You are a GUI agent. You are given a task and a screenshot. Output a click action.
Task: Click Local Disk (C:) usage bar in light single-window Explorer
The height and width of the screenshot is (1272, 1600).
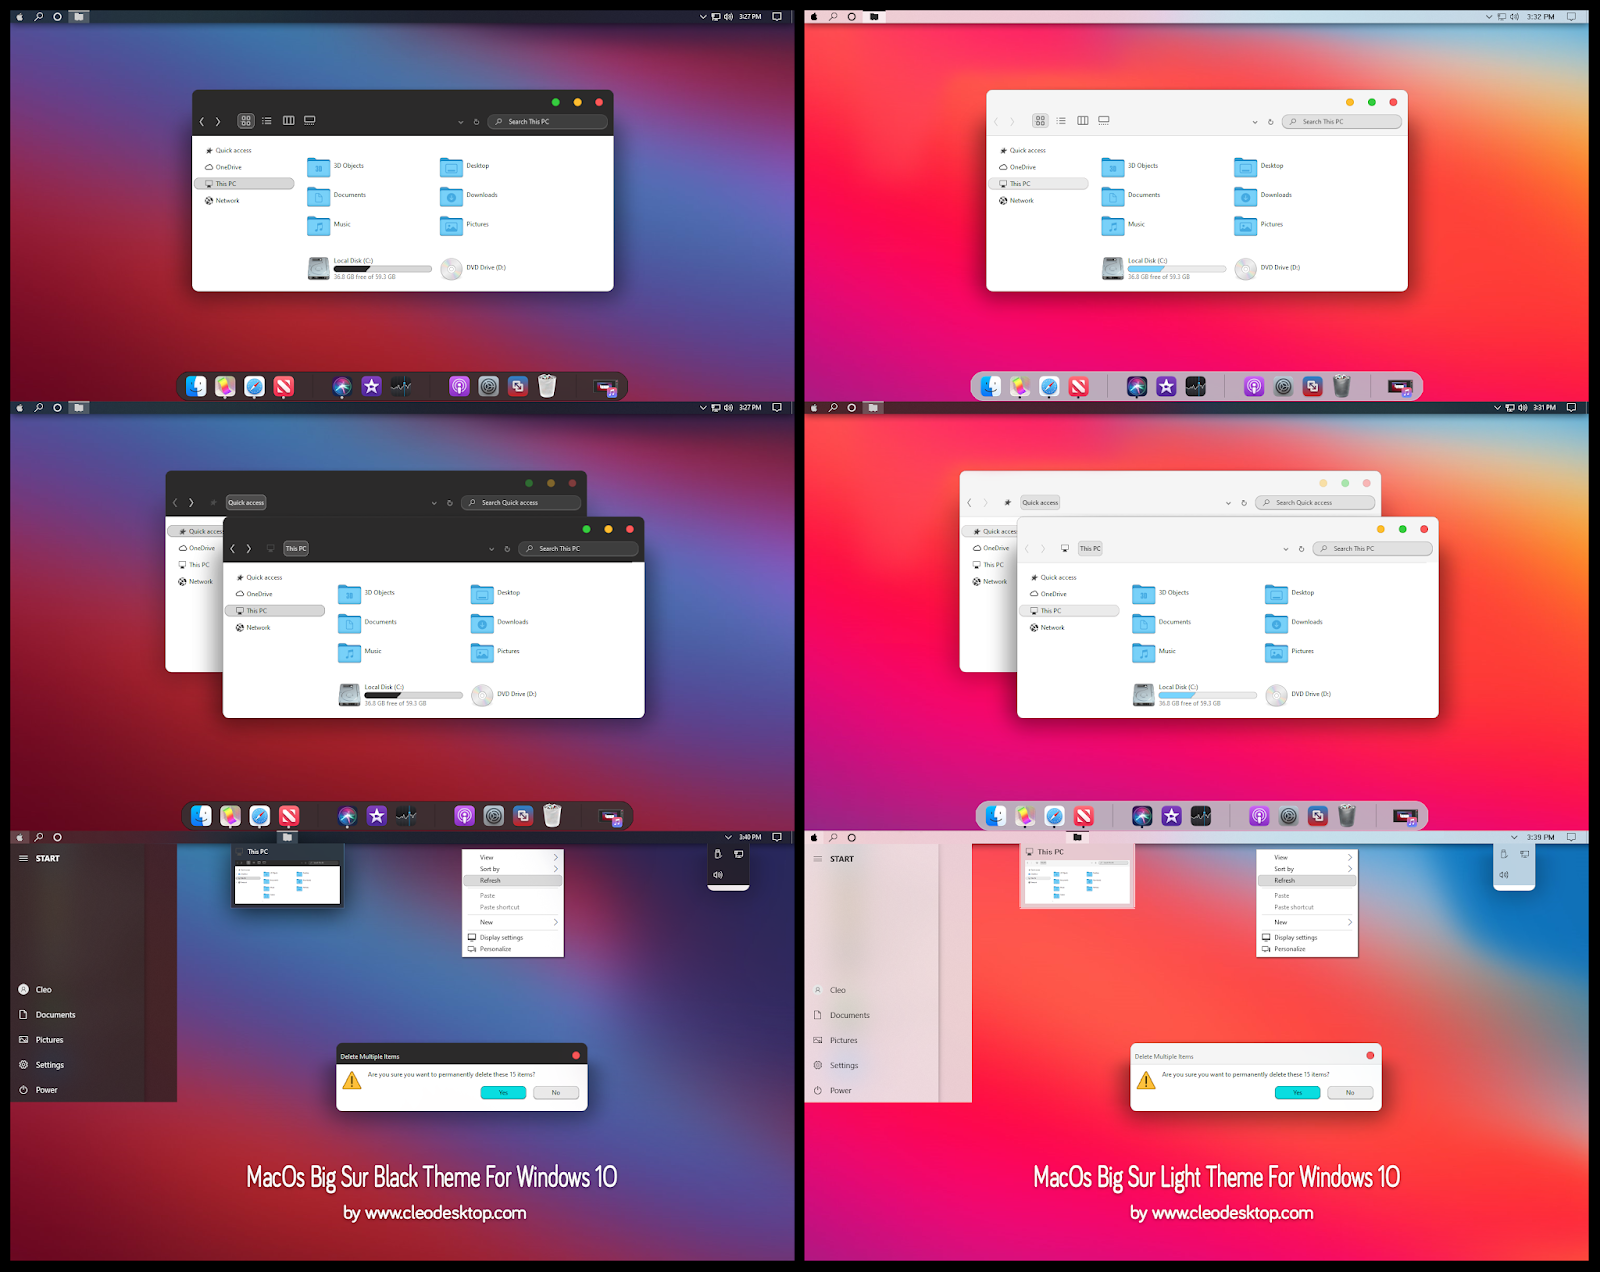pyautogui.click(x=1177, y=269)
